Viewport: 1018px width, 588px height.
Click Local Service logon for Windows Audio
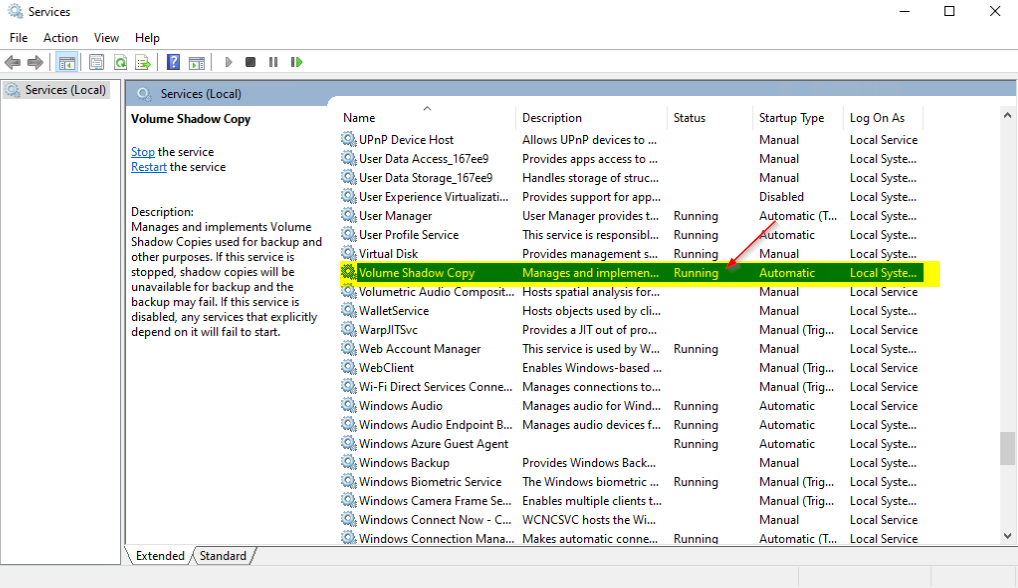(x=884, y=405)
